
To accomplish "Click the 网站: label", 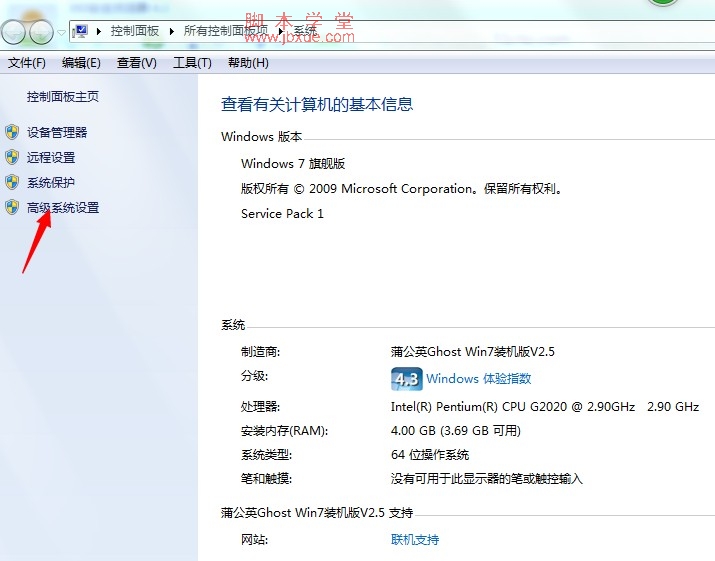I will [x=254, y=540].
